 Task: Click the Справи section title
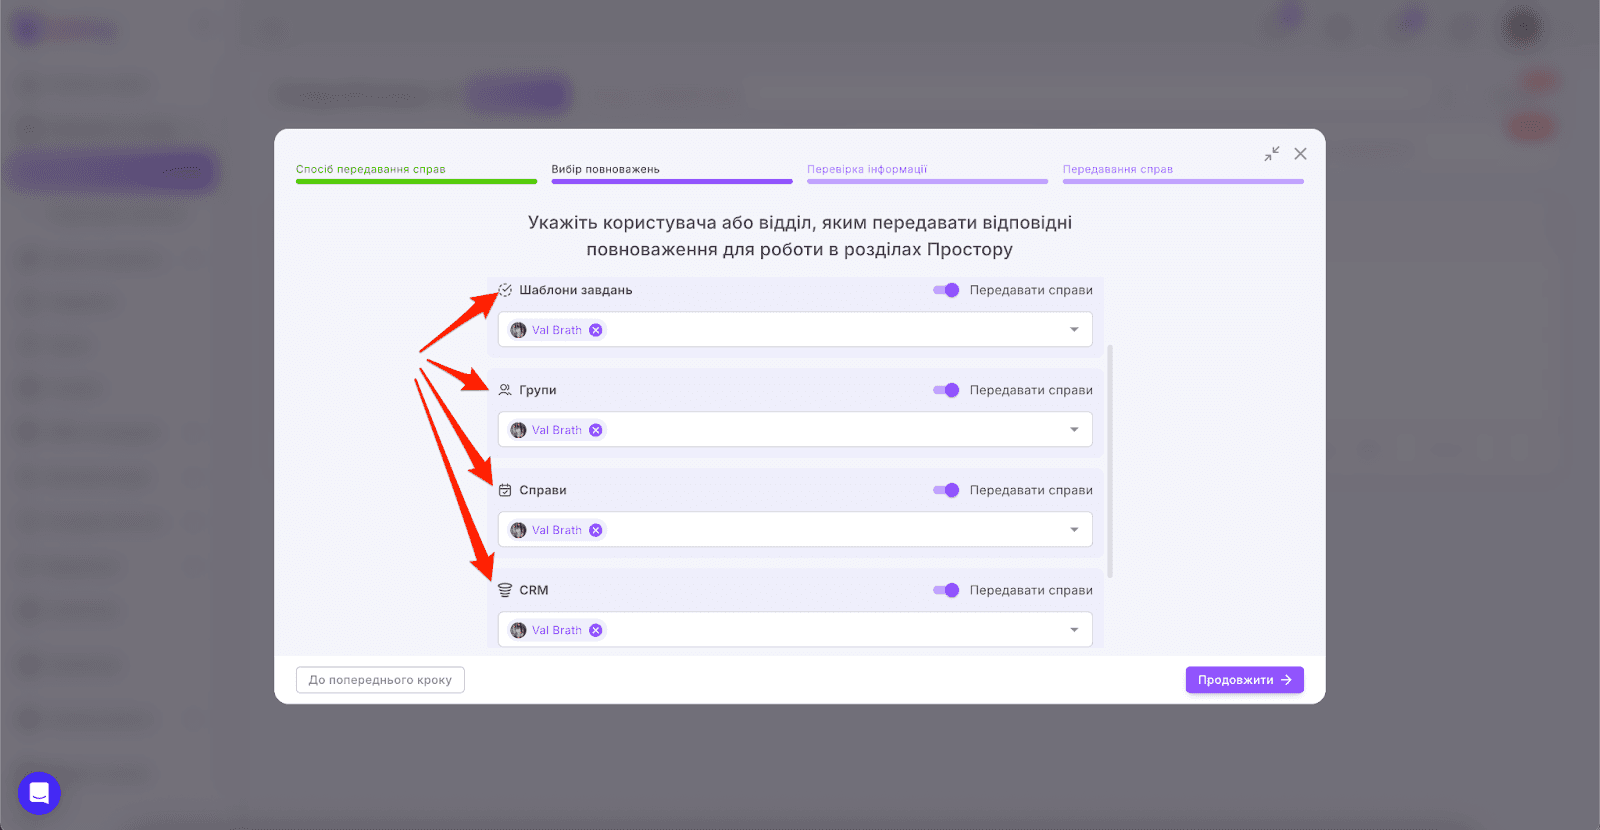tap(543, 490)
